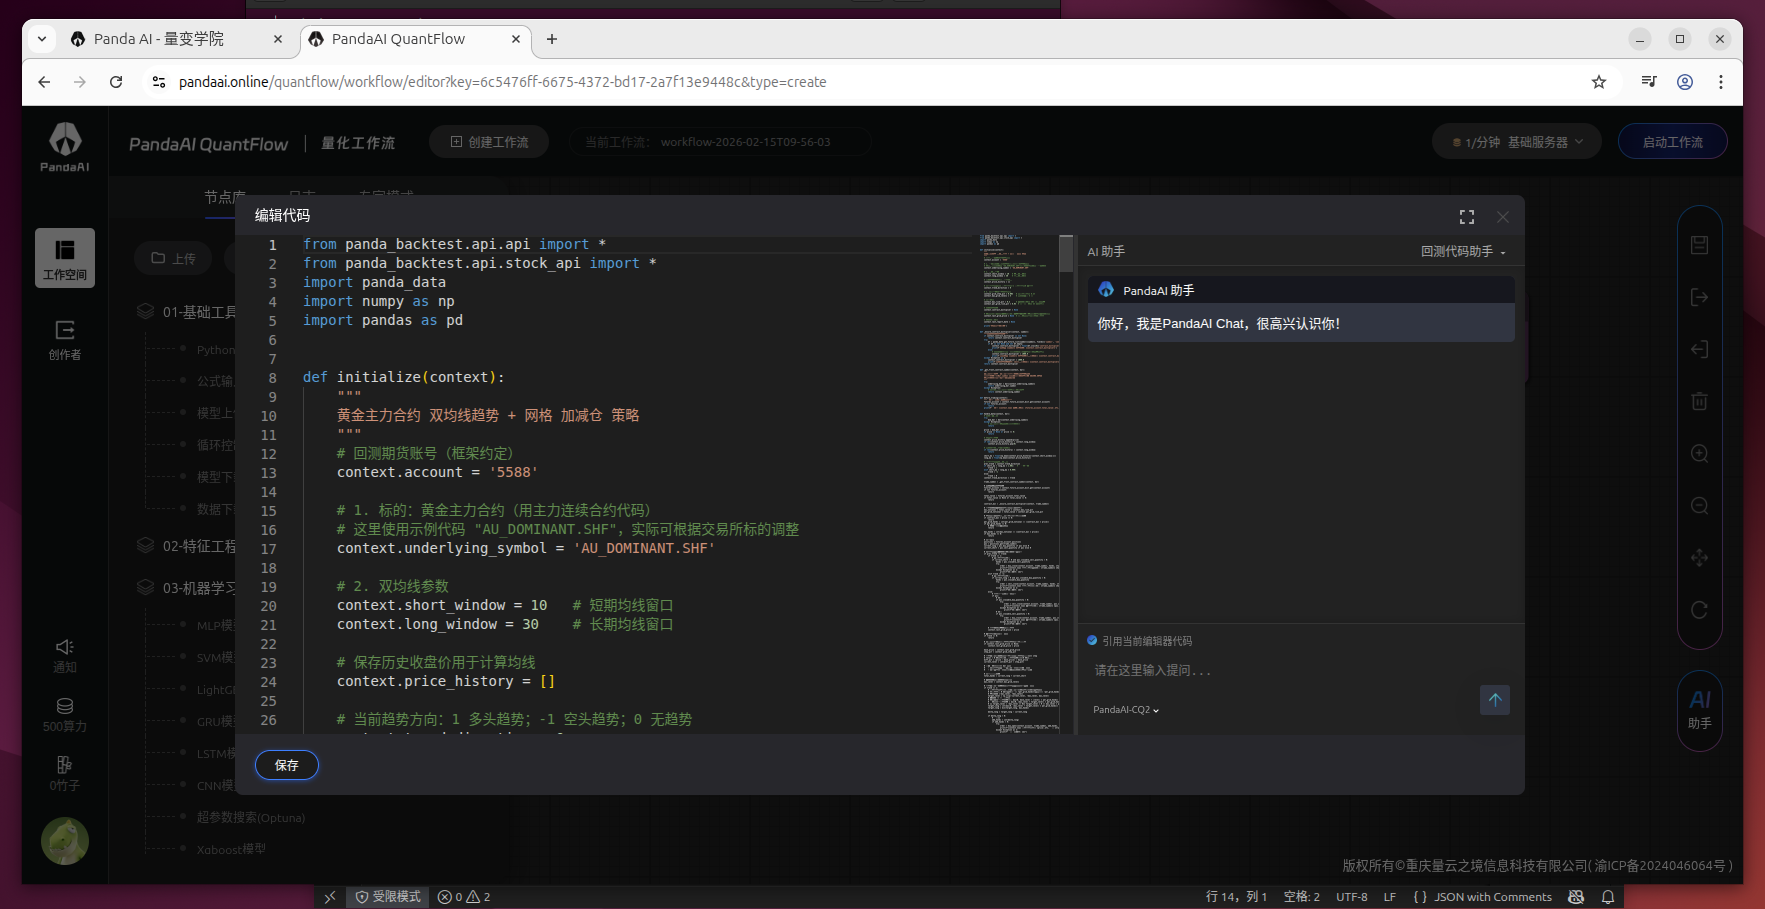
Task: Switch to the Panda AI - 量变学院 tab
Action: click(x=177, y=39)
